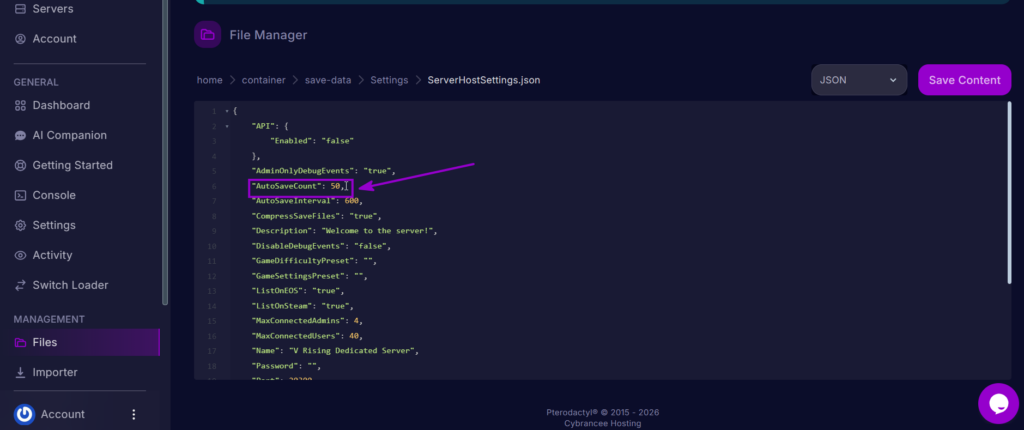This screenshot has width=1024, height=430.
Task: Click the "GameSettingsPreset" line
Action: [x=309, y=276]
